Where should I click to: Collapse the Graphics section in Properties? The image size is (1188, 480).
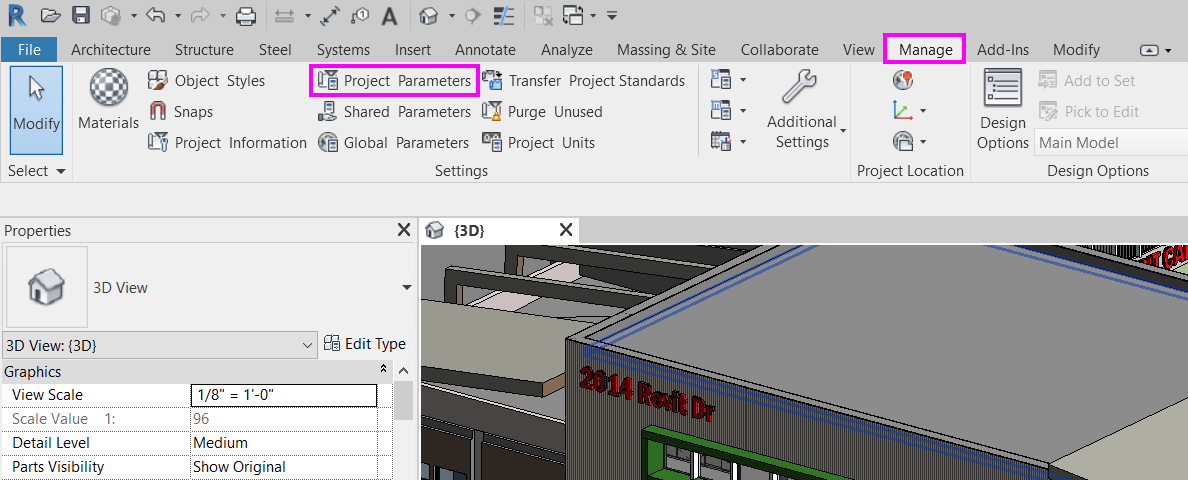[x=383, y=370]
